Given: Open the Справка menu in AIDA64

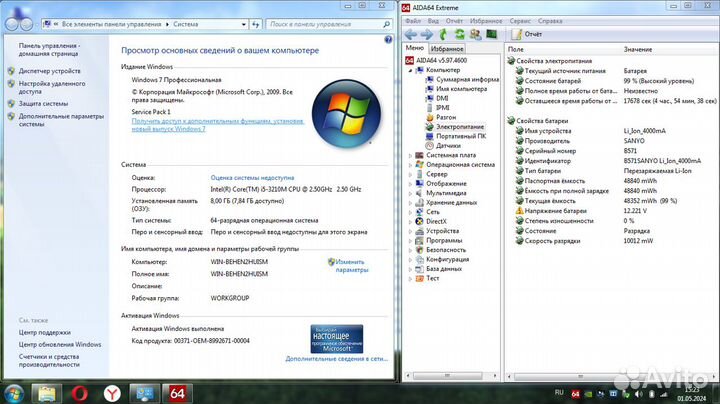Looking at the screenshot, I should (550, 21).
